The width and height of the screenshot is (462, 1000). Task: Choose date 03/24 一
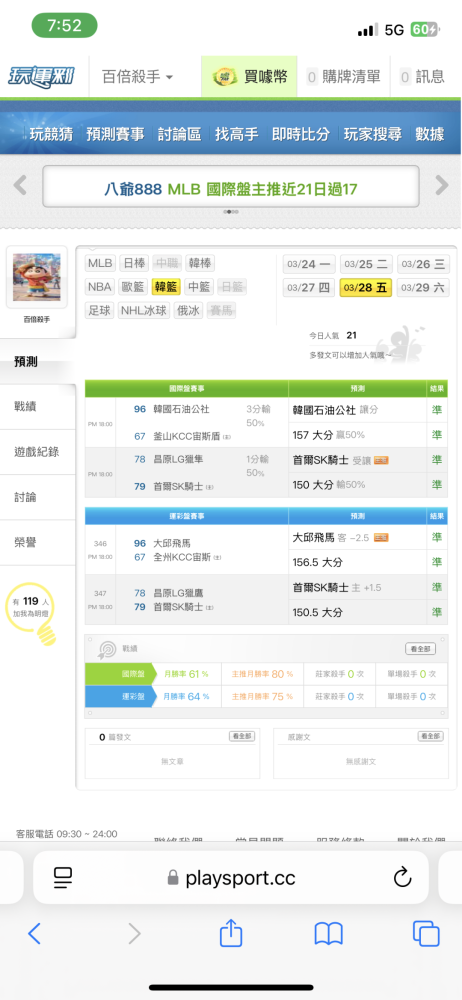click(x=309, y=264)
